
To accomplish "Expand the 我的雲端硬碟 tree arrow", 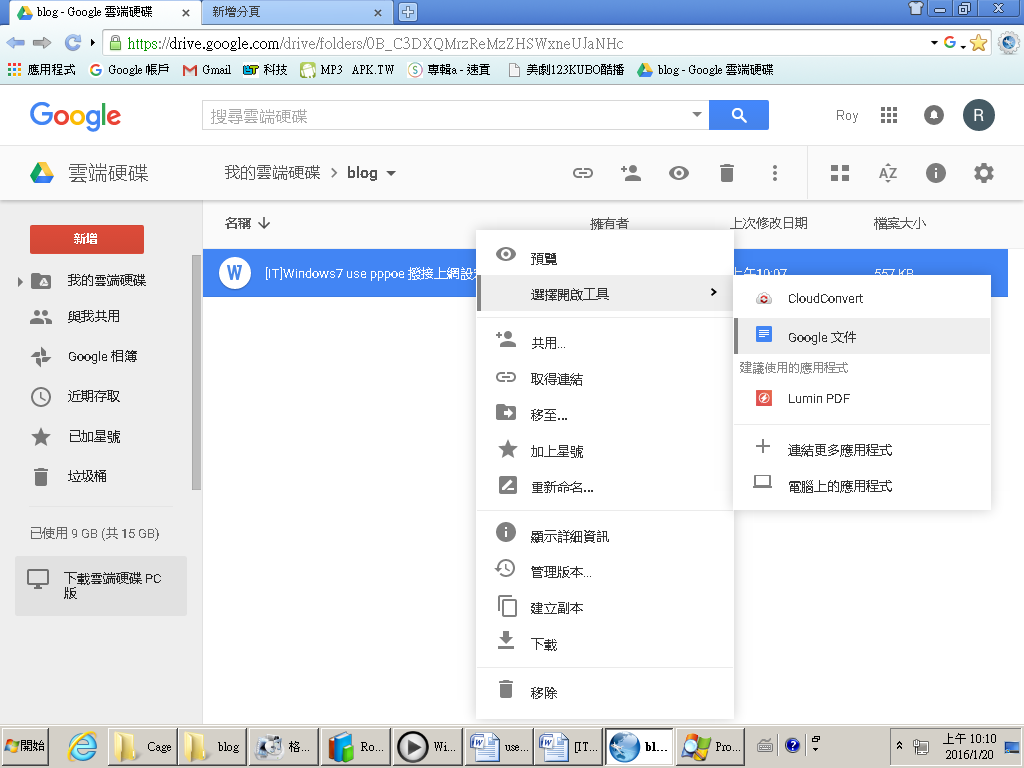I will tap(20, 281).
